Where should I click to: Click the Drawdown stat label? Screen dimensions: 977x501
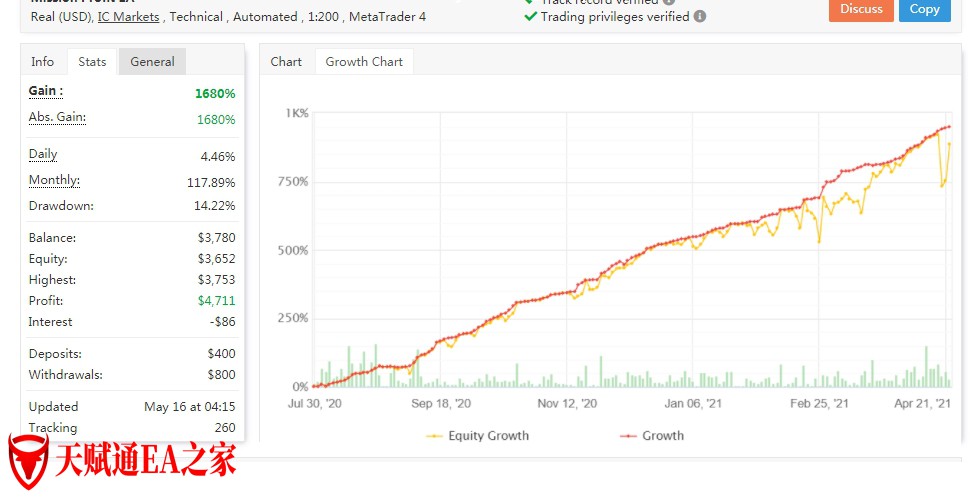tap(61, 206)
